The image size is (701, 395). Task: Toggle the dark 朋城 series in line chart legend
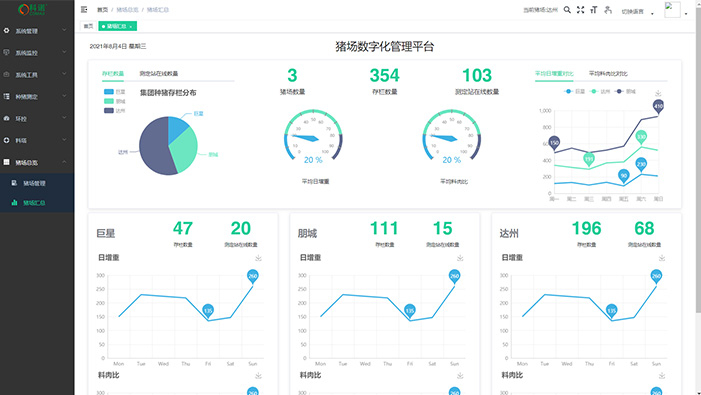click(x=625, y=91)
